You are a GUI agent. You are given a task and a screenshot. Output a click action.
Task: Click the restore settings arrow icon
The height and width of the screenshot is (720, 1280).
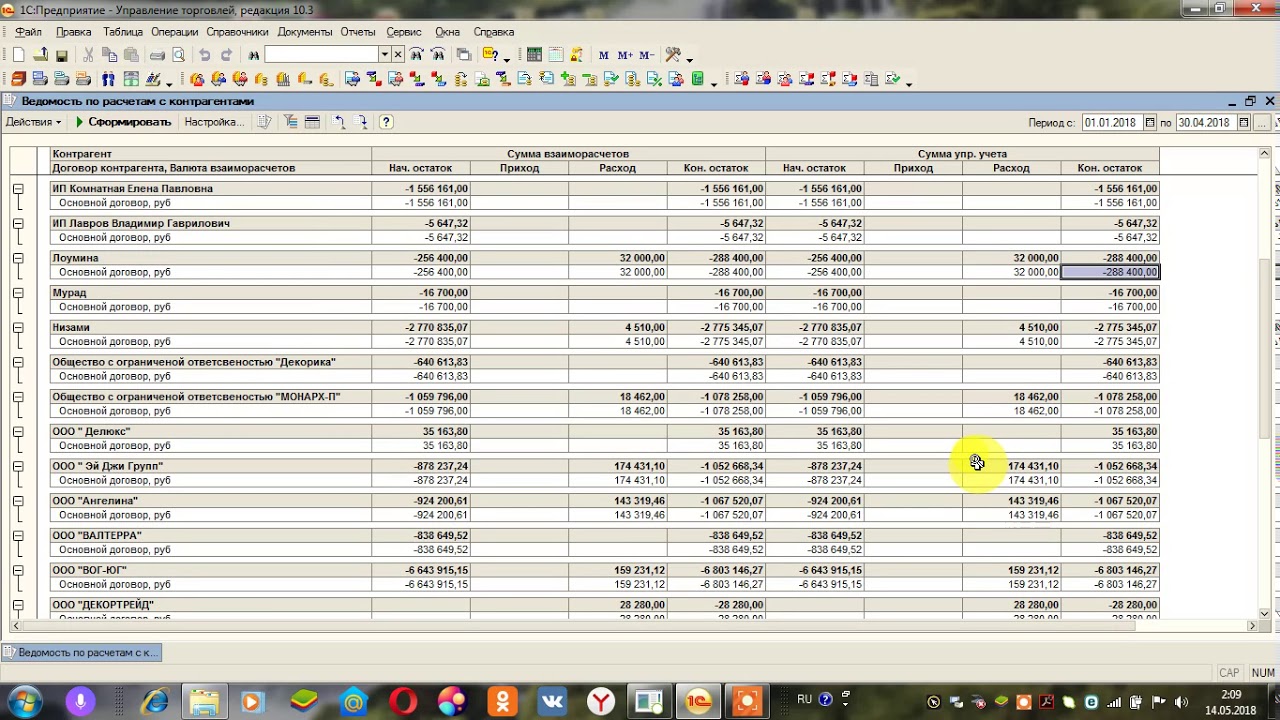pyautogui.click(x=339, y=122)
